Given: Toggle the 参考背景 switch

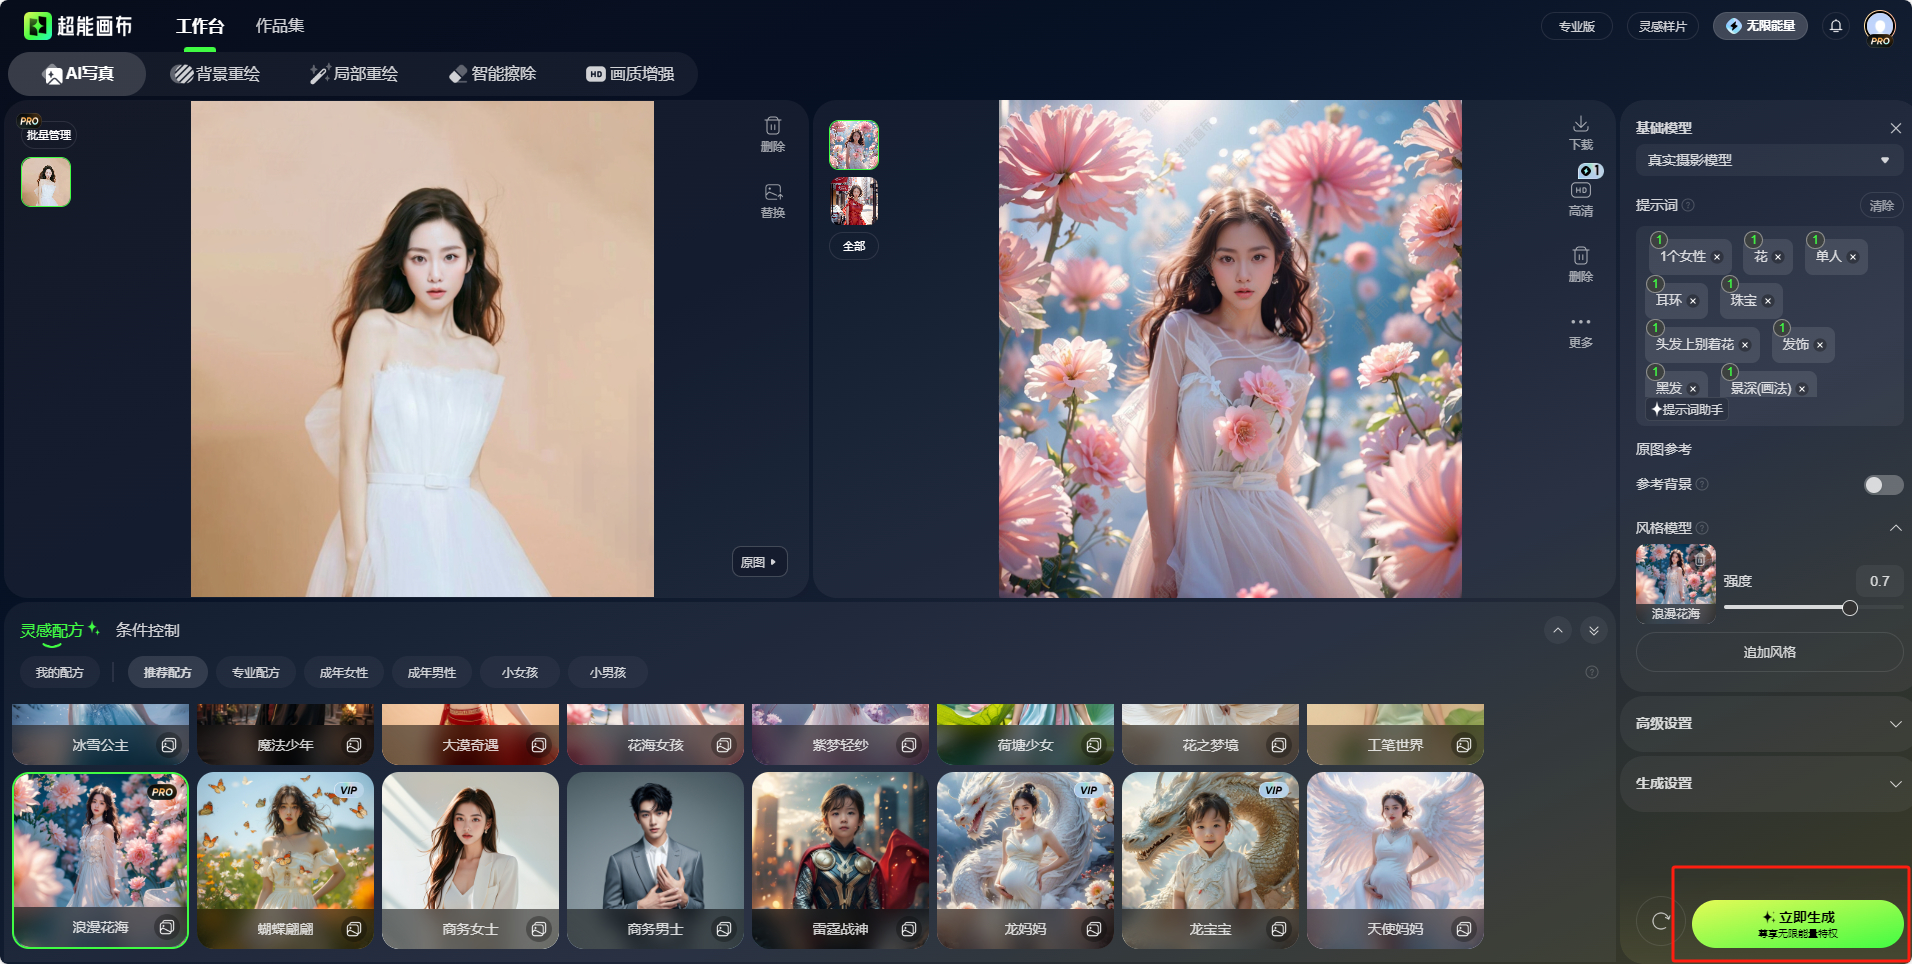Looking at the screenshot, I should [1883, 485].
